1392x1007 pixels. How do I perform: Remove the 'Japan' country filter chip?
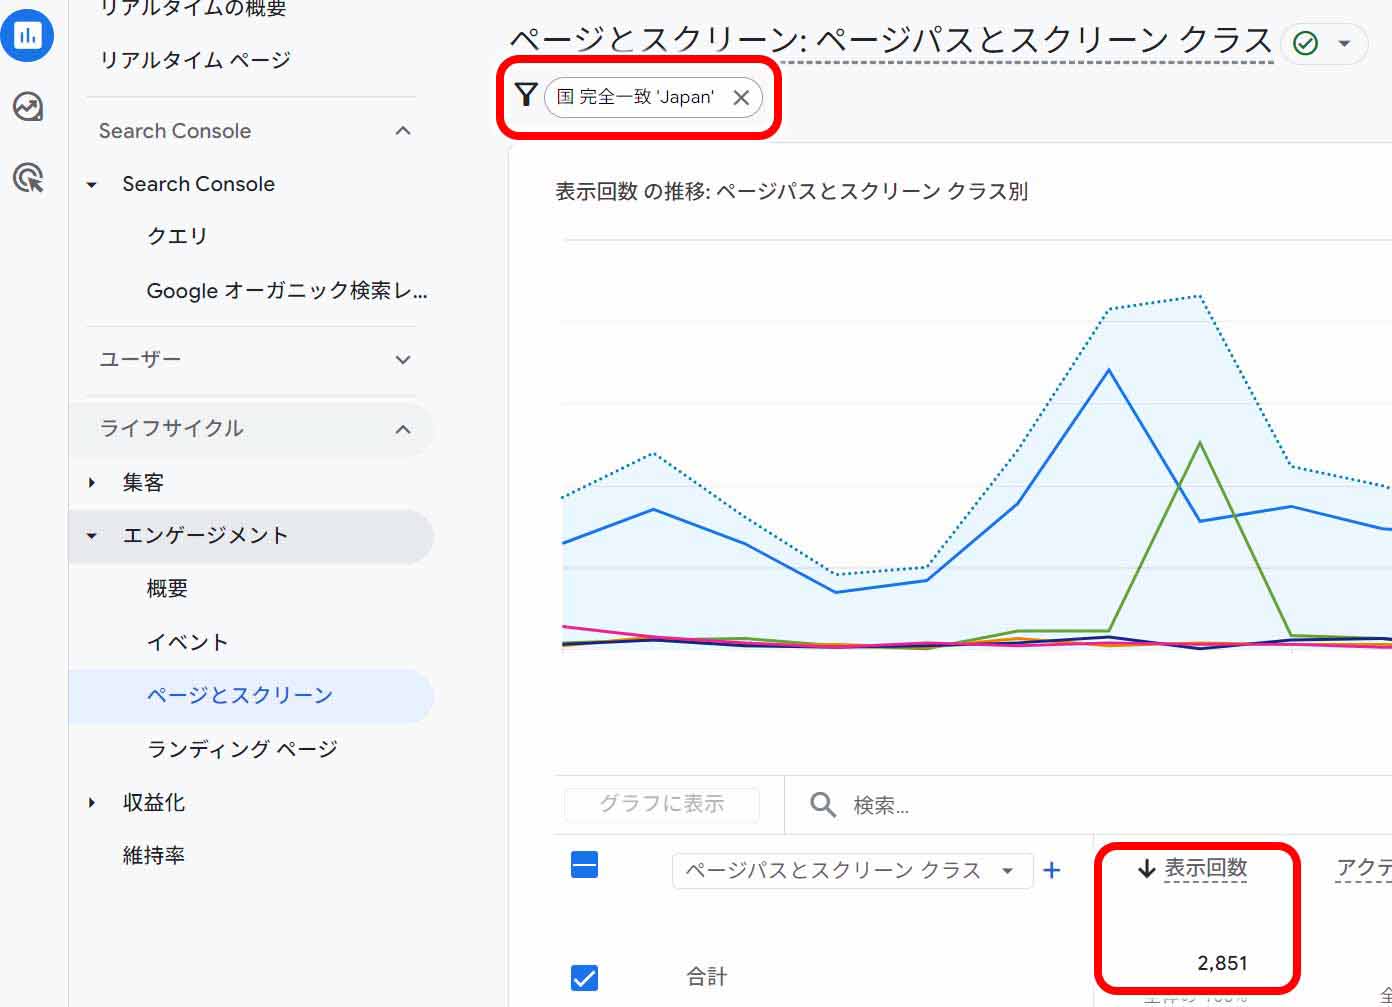(741, 97)
